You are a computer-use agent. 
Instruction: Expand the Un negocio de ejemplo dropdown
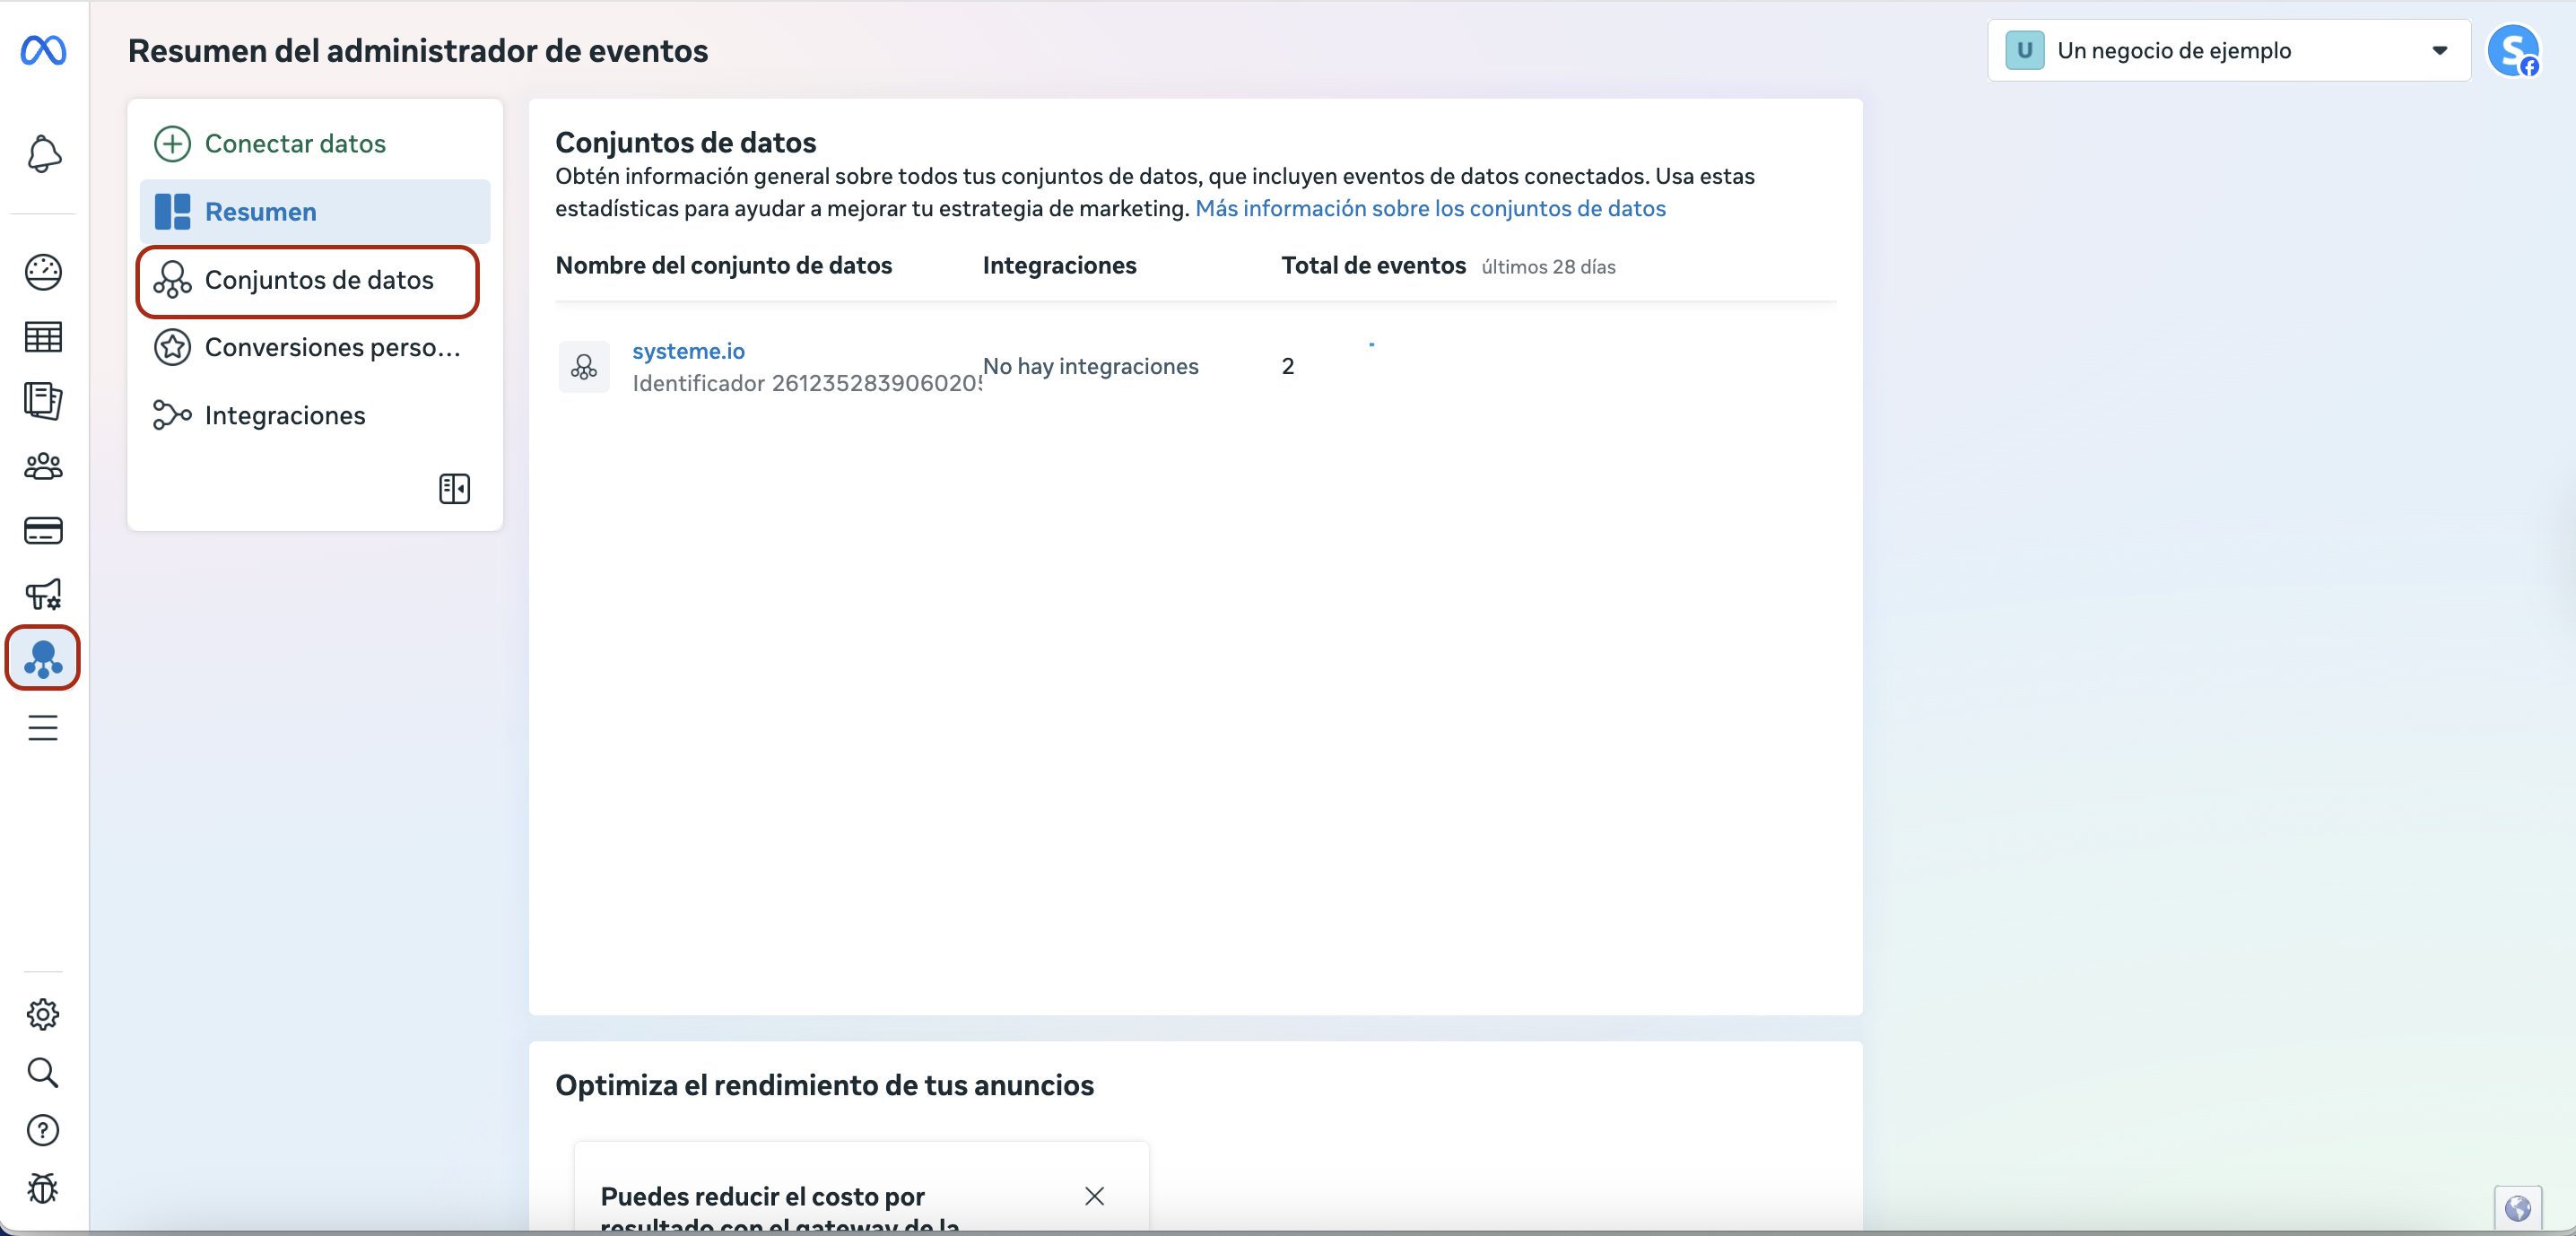pyautogui.click(x=2228, y=50)
